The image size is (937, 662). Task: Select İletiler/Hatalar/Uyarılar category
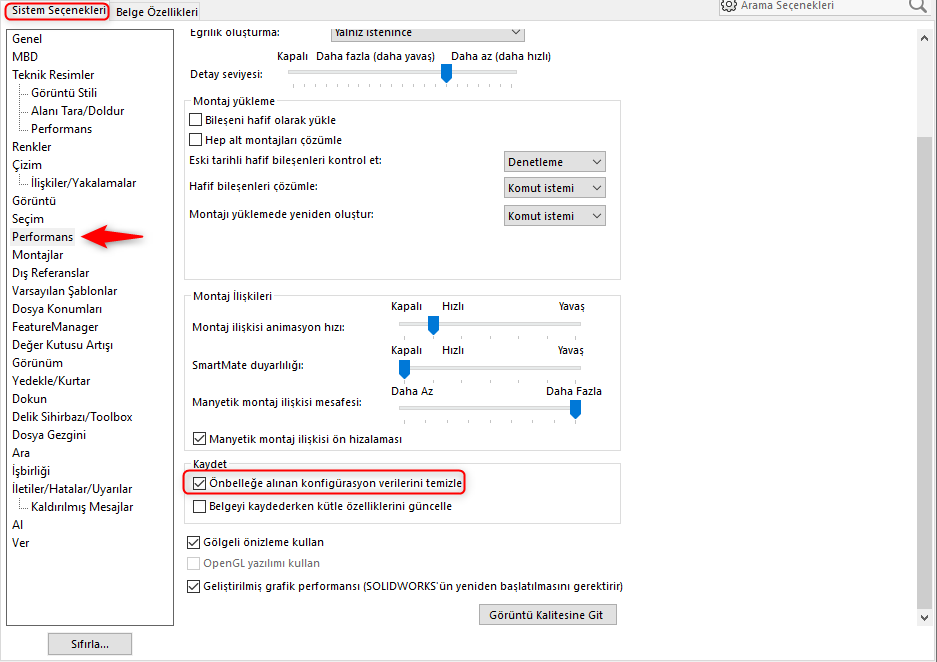point(72,489)
